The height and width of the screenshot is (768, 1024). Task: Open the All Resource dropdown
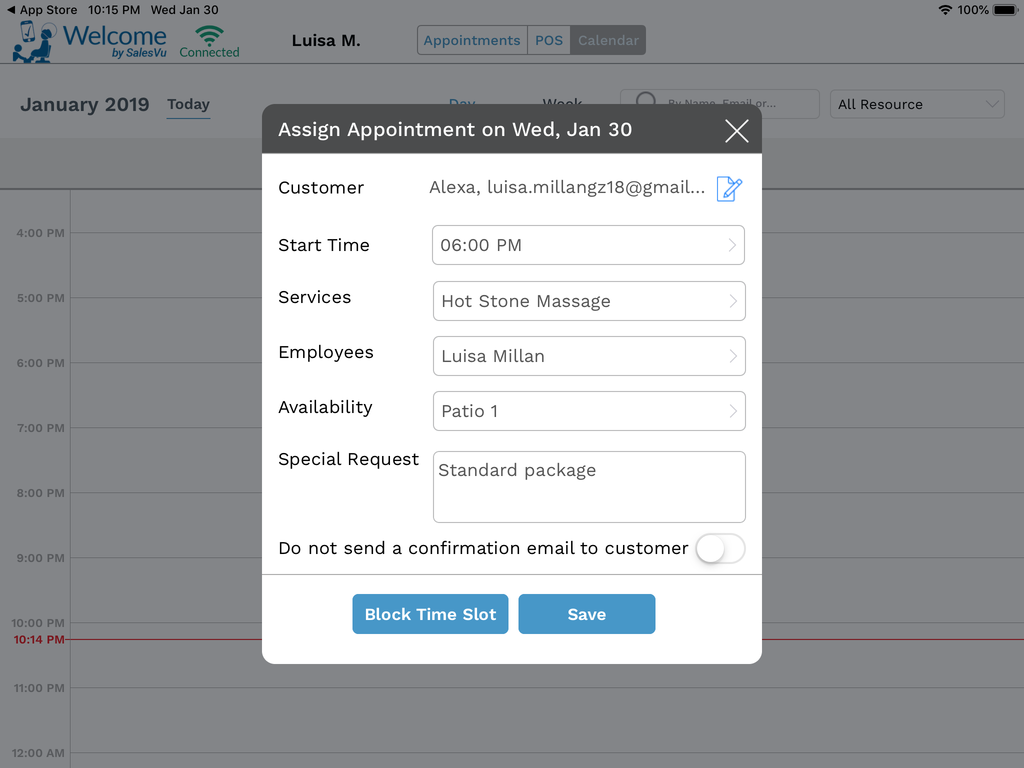coord(917,104)
